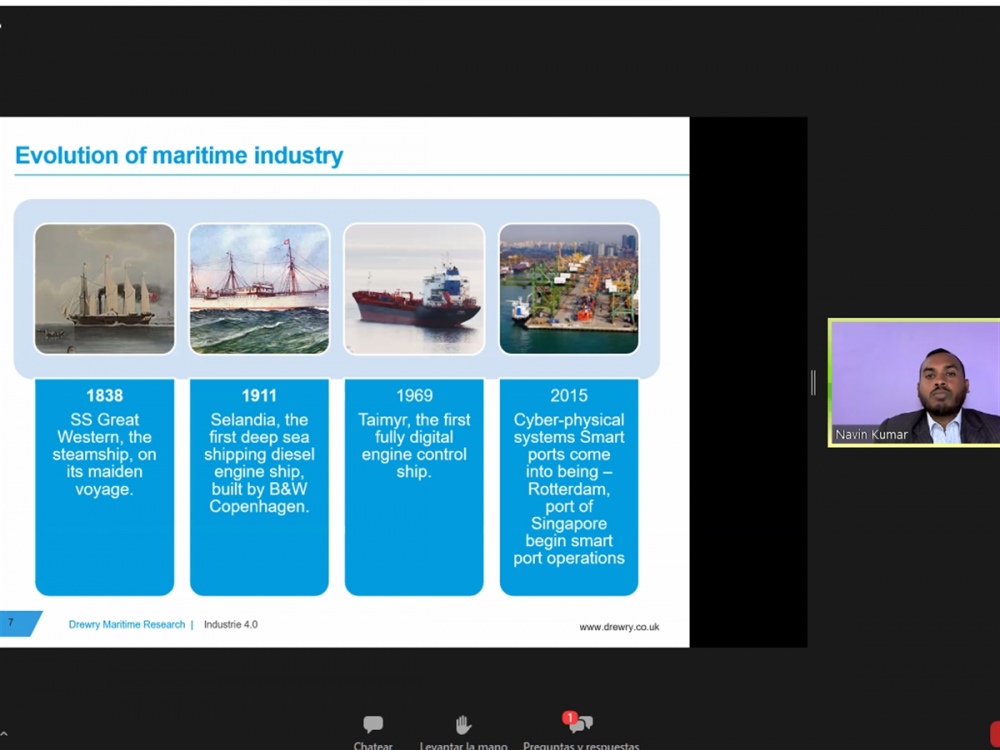Click the Taimyr cargo ship image

click(x=414, y=288)
